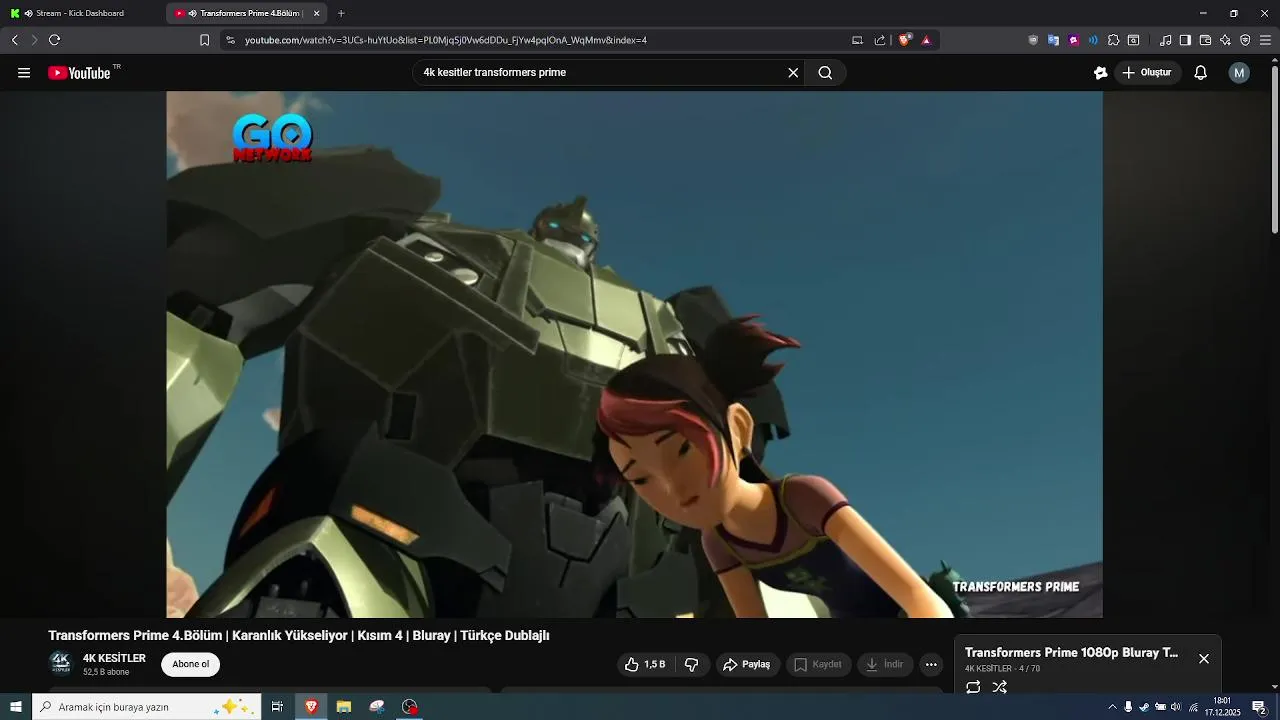Open YouTube notifications bell

coord(1200,73)
